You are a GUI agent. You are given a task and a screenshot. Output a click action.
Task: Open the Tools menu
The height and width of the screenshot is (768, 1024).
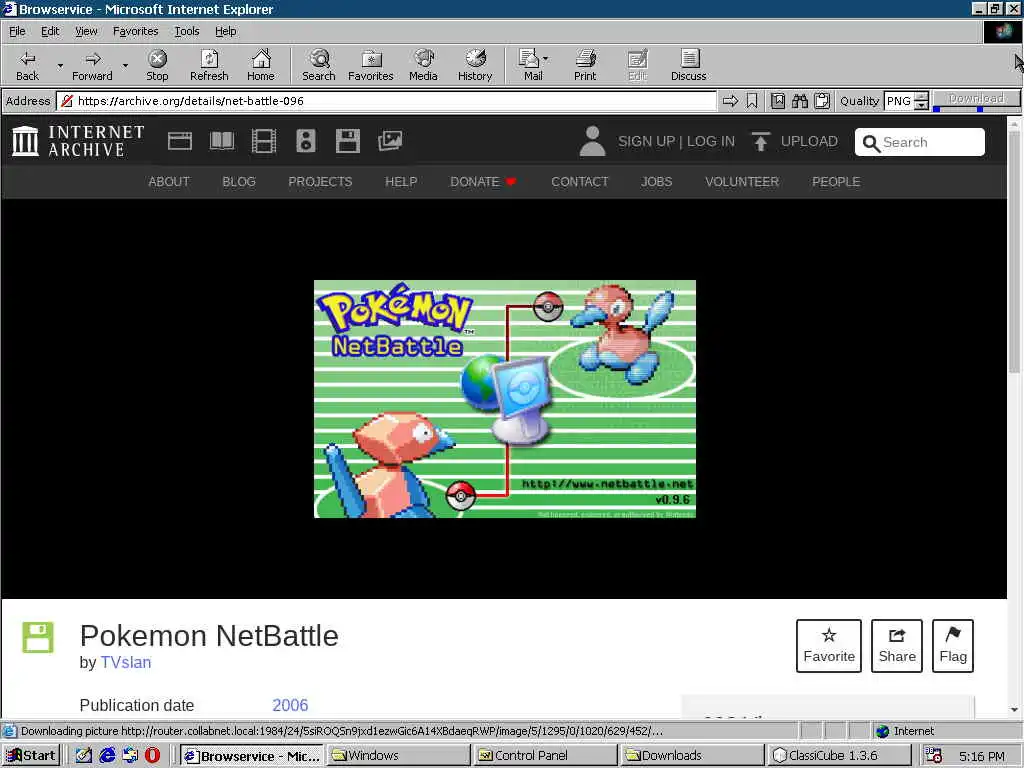[x=186, y=31]
